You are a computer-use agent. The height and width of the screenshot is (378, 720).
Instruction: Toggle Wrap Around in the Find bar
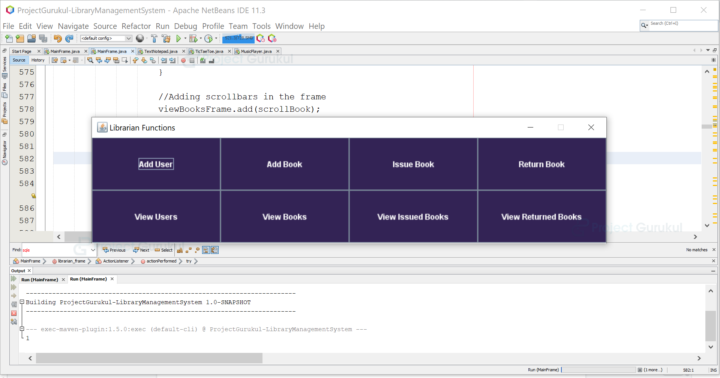pos(214,250)
